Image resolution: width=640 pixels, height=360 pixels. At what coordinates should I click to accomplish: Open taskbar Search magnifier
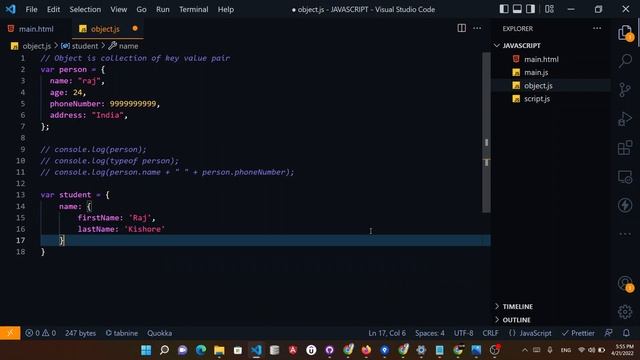pos(164,350)
